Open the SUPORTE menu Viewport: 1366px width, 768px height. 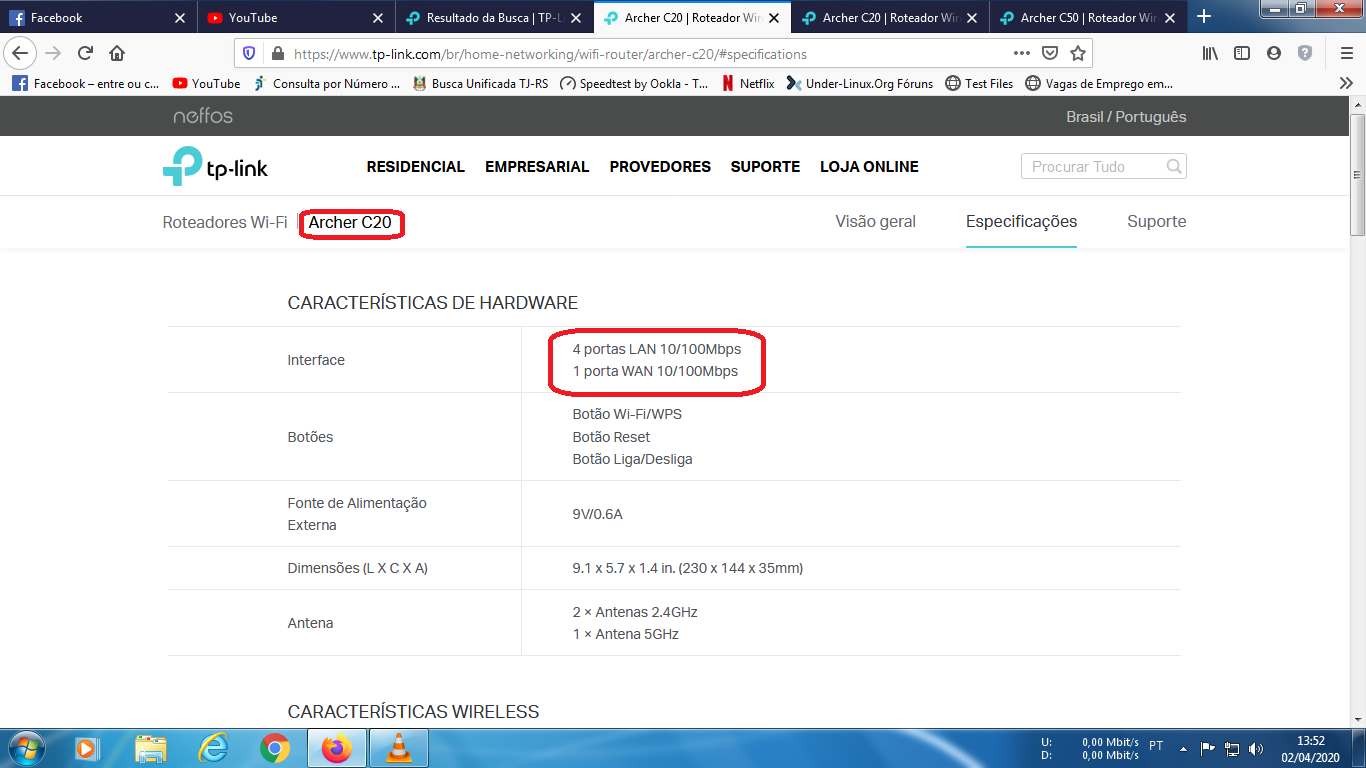765,167
